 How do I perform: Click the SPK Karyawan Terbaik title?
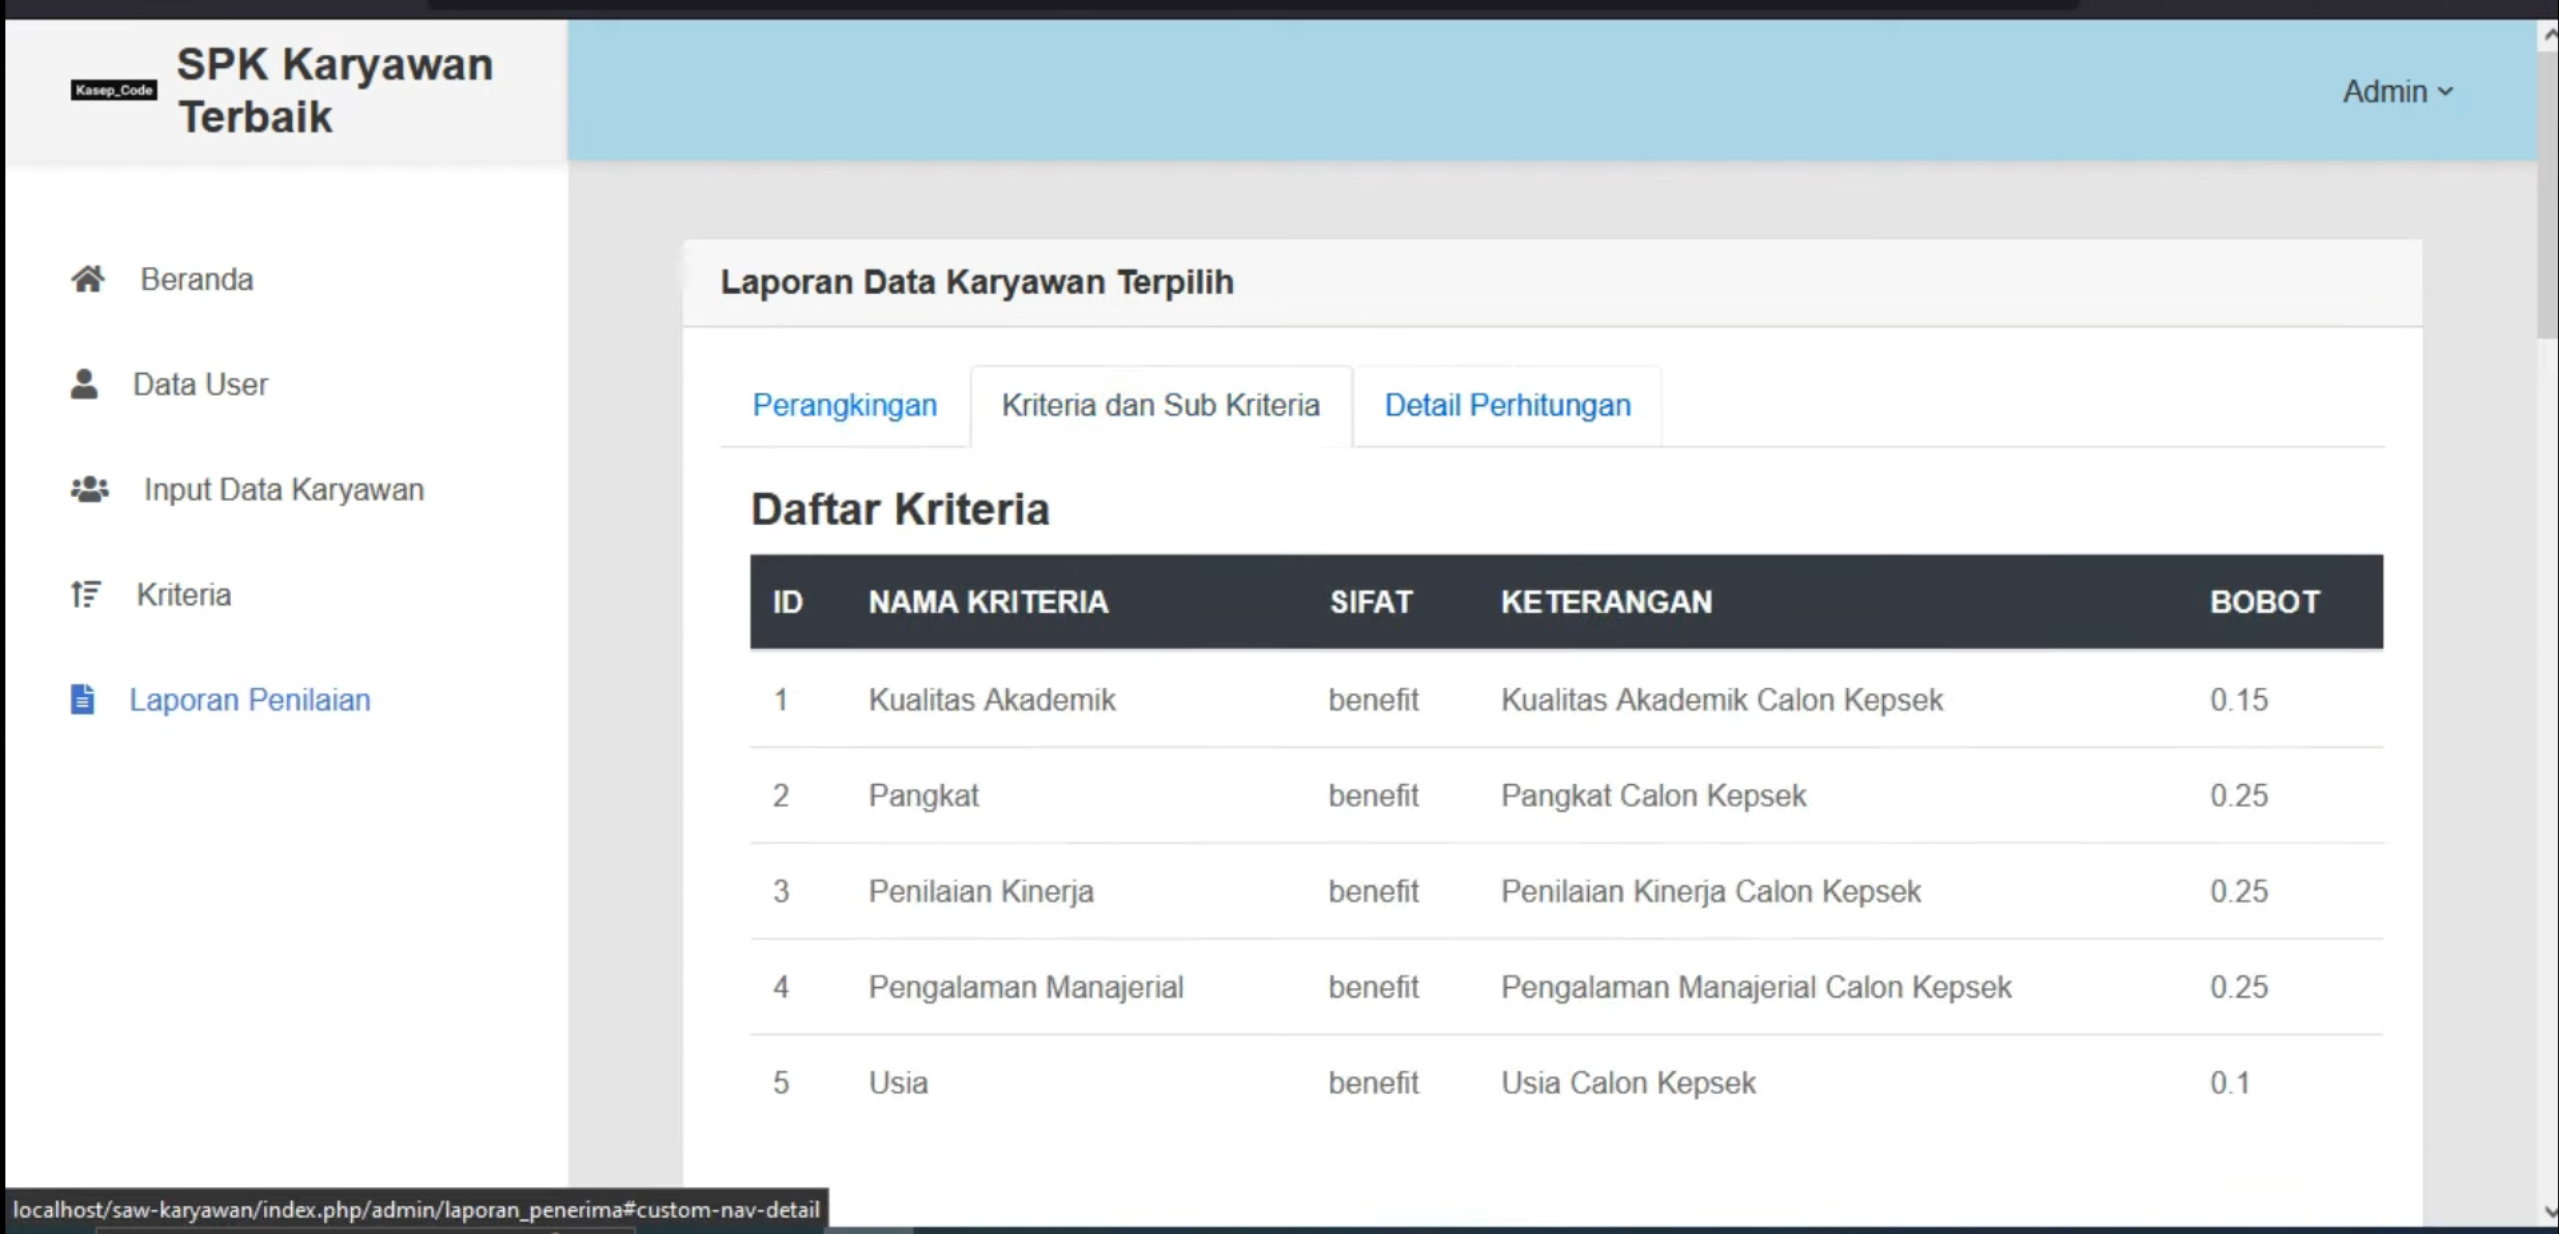pyautogui.click(x=335, y=90)
